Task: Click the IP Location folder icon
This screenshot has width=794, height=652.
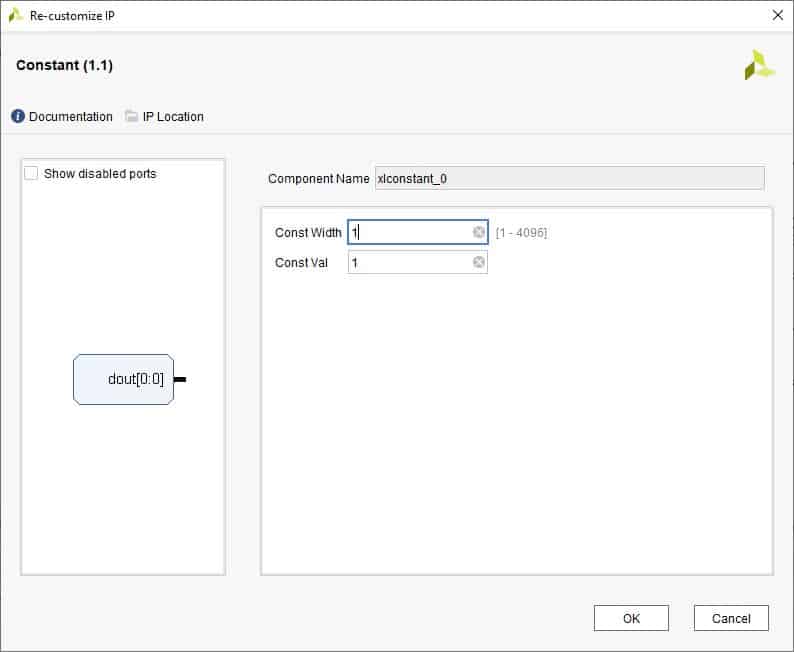Action: coord(132,117)
